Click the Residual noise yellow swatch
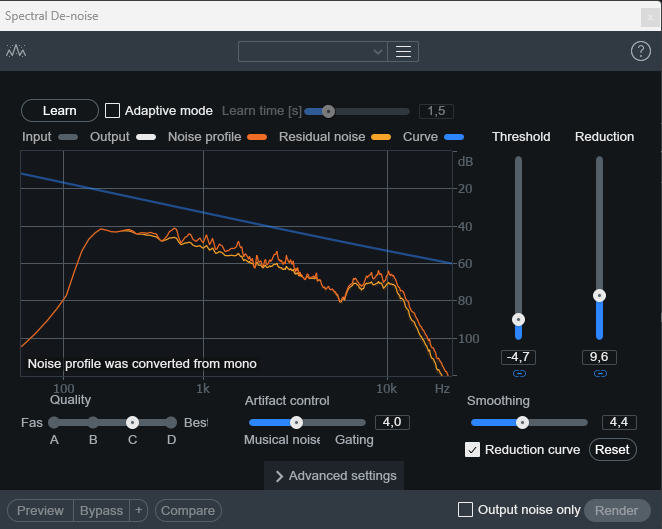This screenshot has height=529, width=662. (381, 137)
